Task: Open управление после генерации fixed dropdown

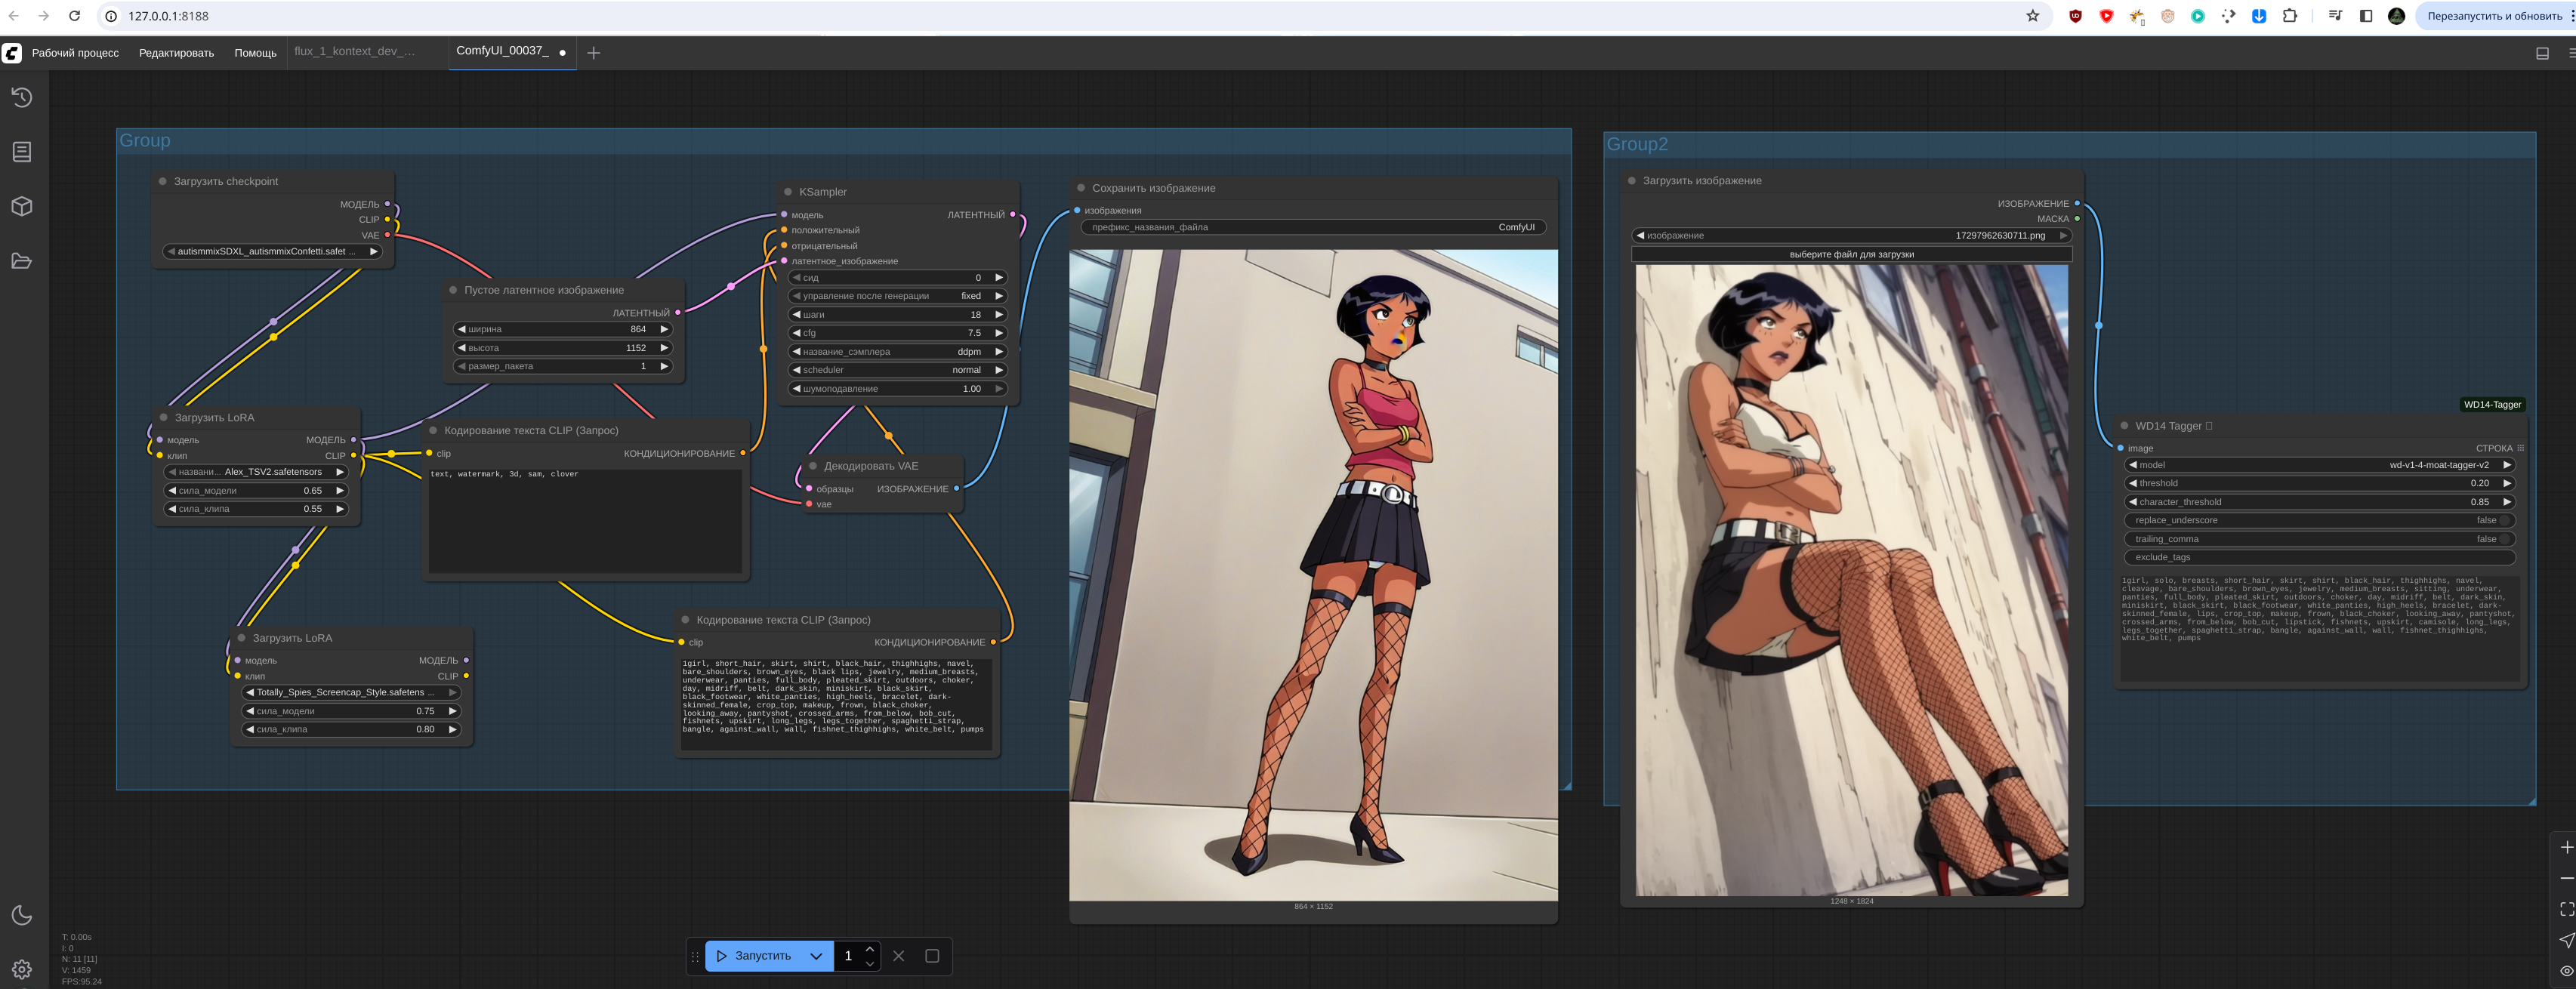Action: coord(897,296)
